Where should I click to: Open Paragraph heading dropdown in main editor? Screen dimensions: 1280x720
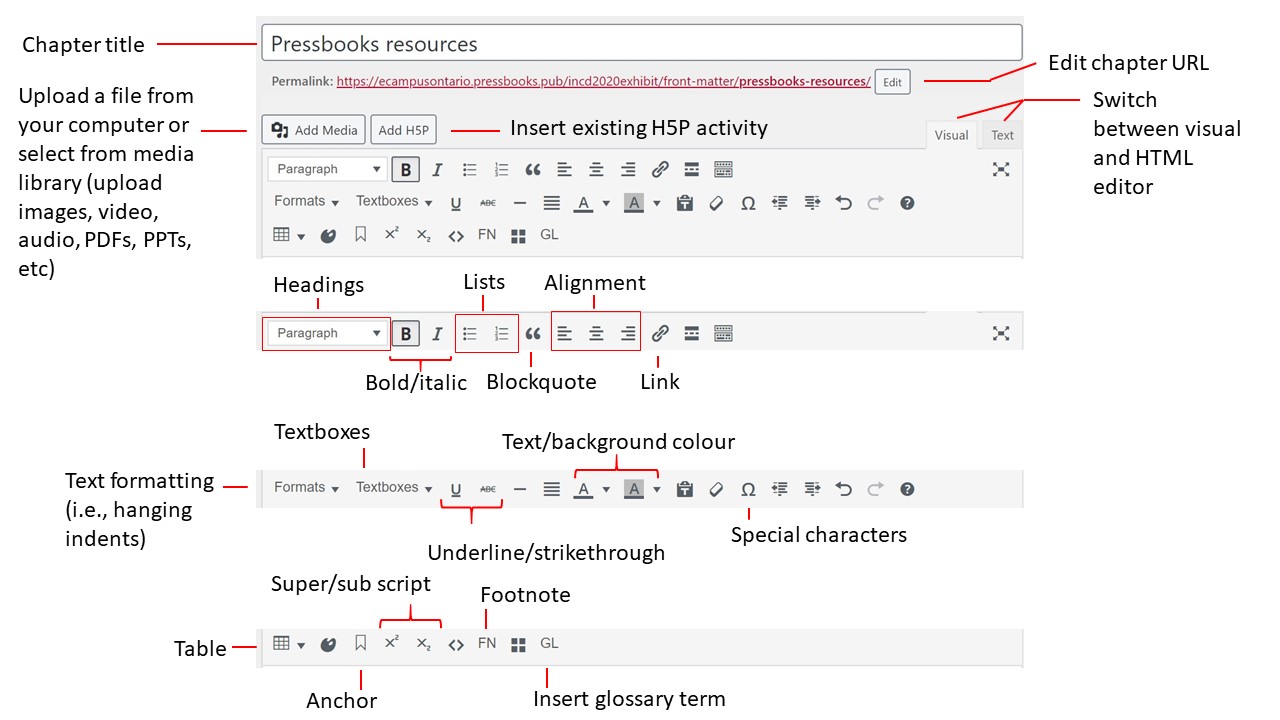[326, 169]
